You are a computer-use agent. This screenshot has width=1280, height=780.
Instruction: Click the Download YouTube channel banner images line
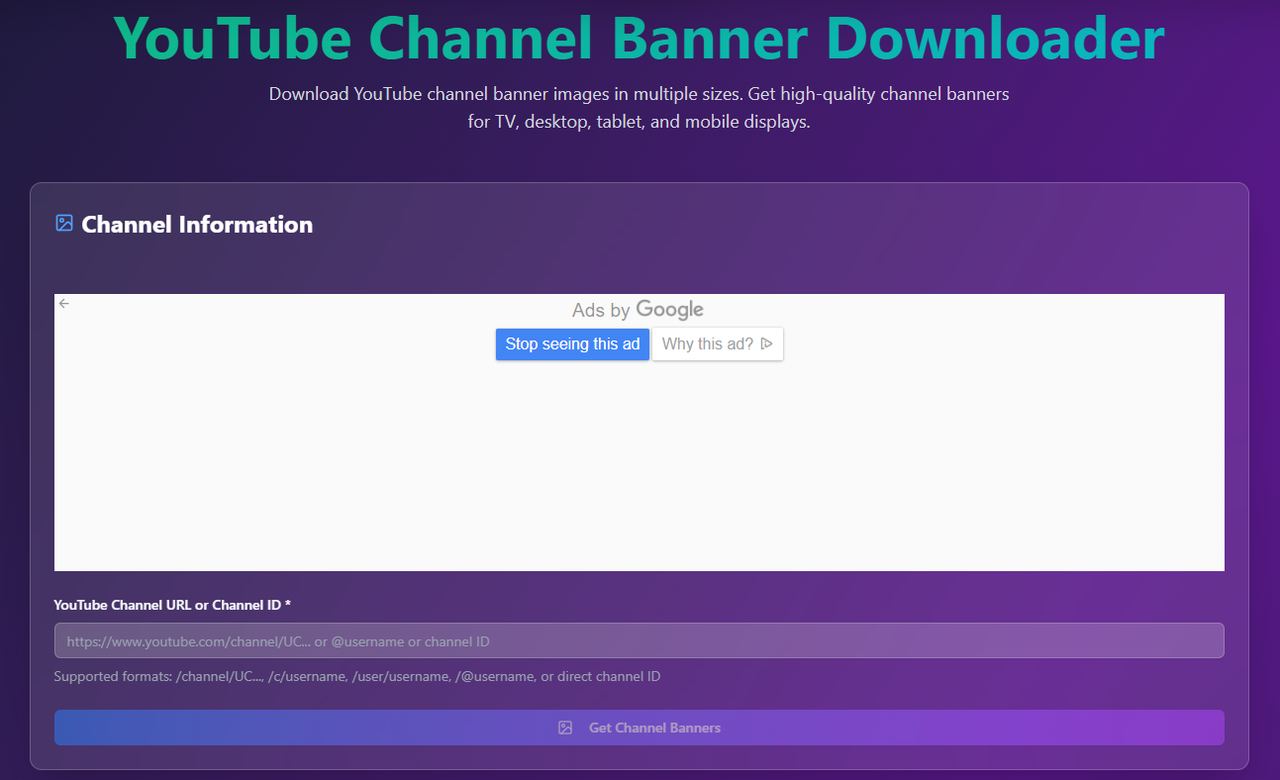(638, 94)
